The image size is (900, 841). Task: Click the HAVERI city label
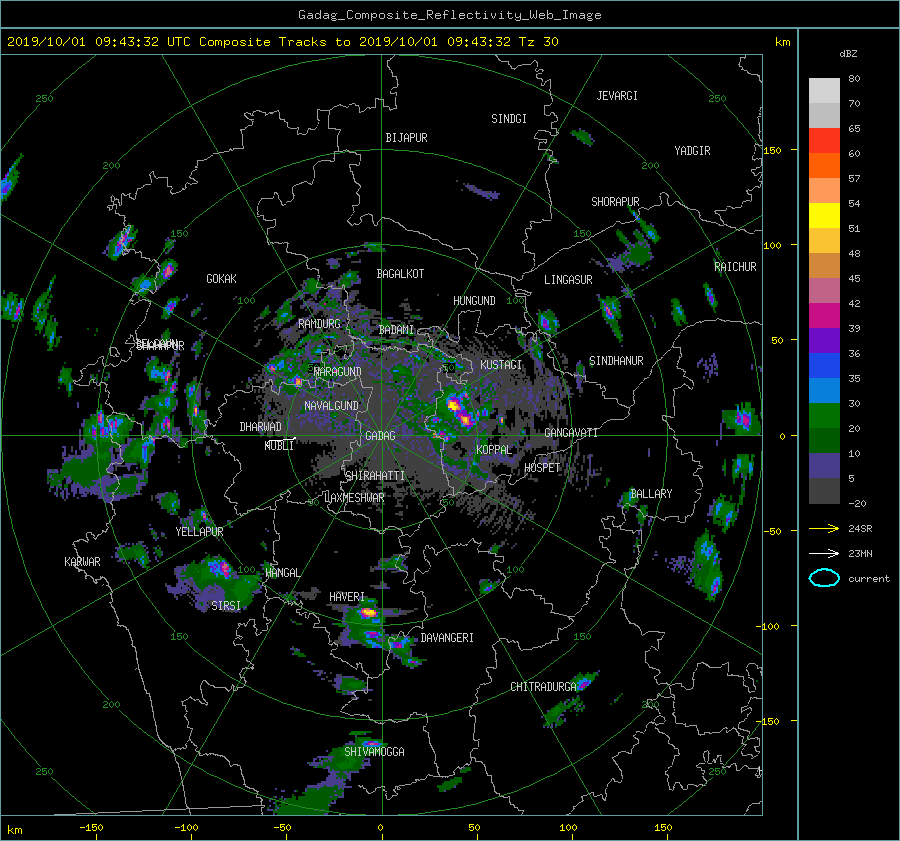pos(347,597)
